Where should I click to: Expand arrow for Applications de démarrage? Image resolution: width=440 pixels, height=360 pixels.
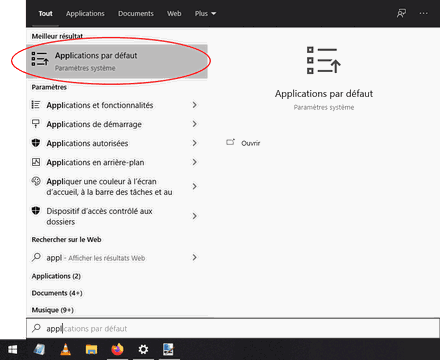(195, 124)
